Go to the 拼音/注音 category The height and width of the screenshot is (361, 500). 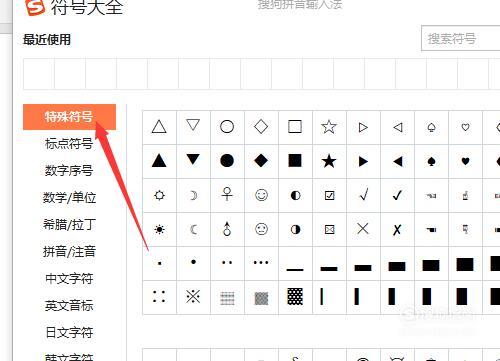point(69,252)
